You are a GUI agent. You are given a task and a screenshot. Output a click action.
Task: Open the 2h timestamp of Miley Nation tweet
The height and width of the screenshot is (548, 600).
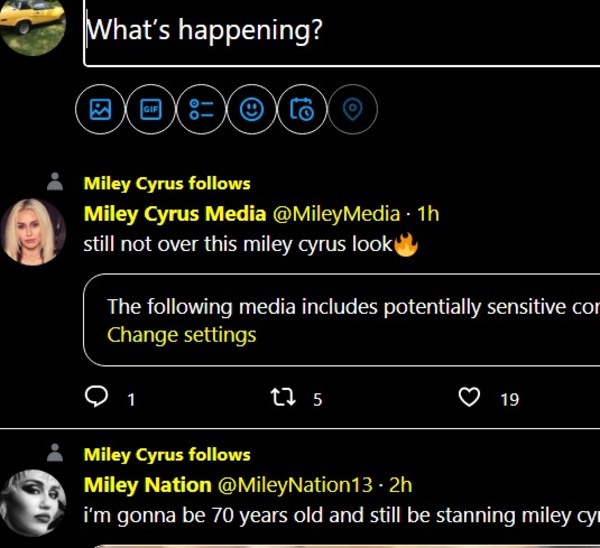click(400, 485)
